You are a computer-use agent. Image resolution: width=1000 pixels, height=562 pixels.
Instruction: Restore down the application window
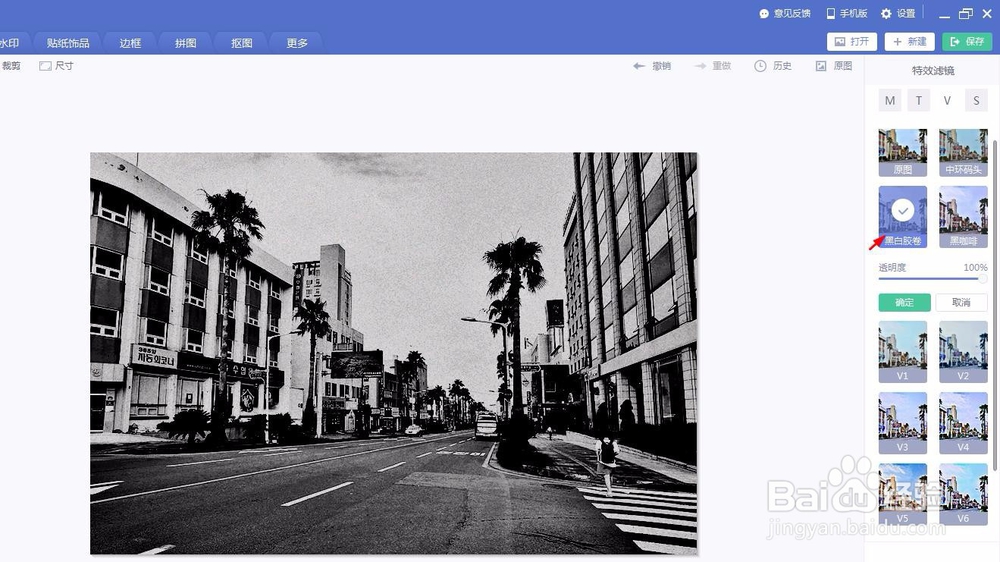[x=966, y=13]
